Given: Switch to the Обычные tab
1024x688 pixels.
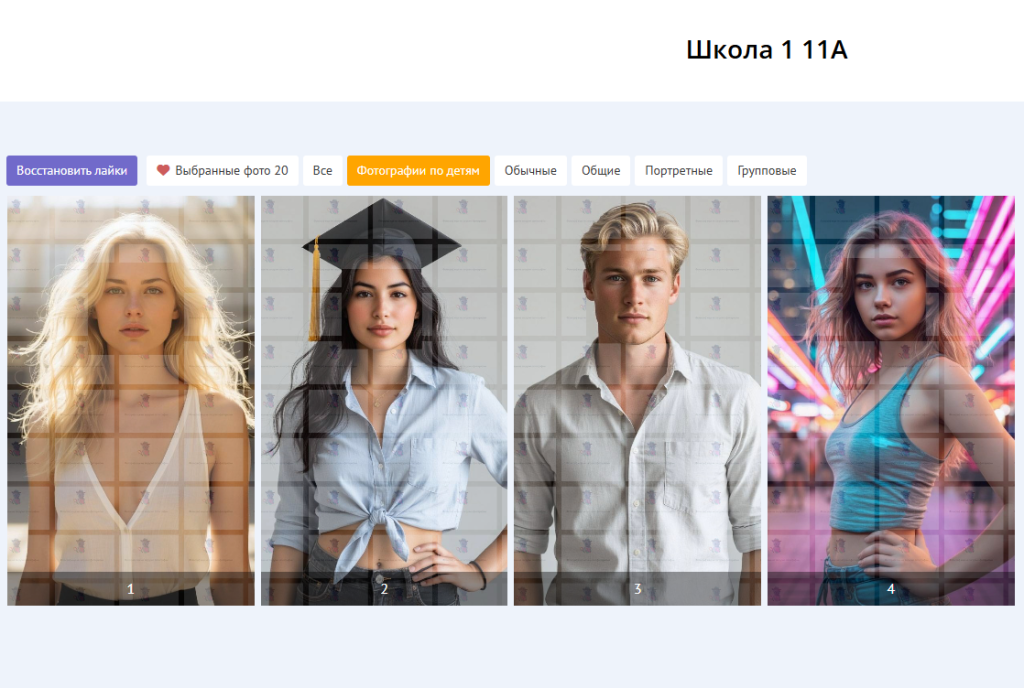Looking at the screenshot, I should 530,170.
